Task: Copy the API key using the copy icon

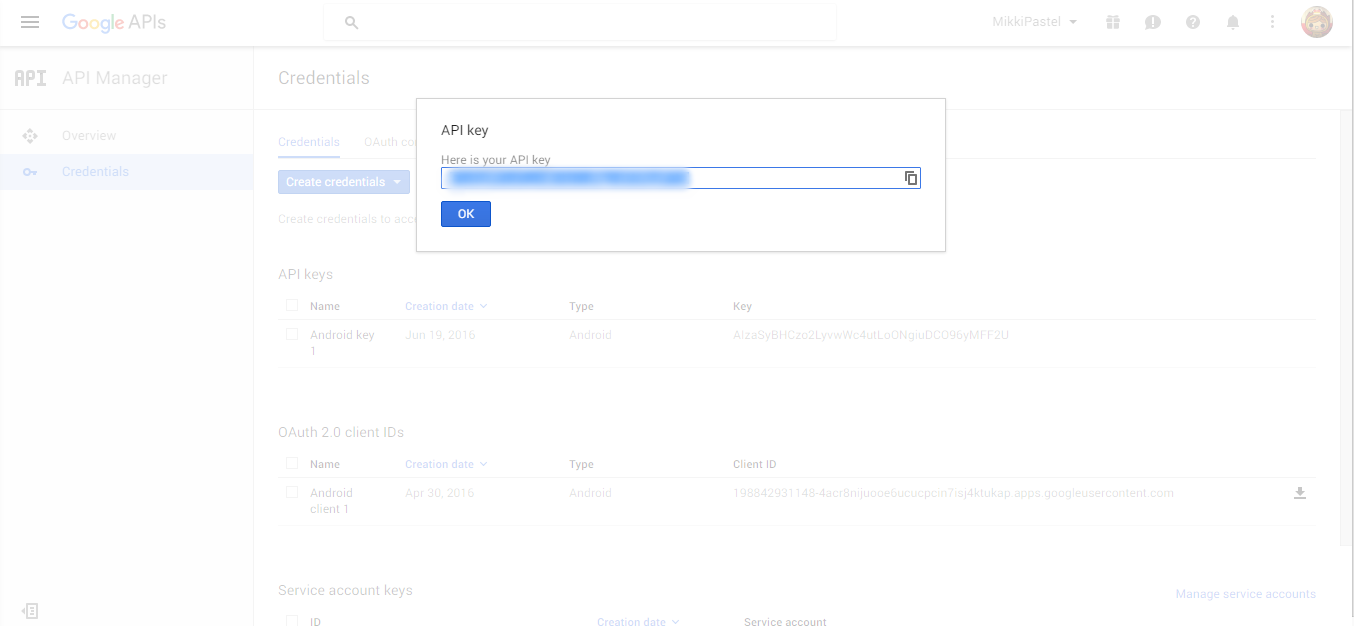Action: [910, 177]
